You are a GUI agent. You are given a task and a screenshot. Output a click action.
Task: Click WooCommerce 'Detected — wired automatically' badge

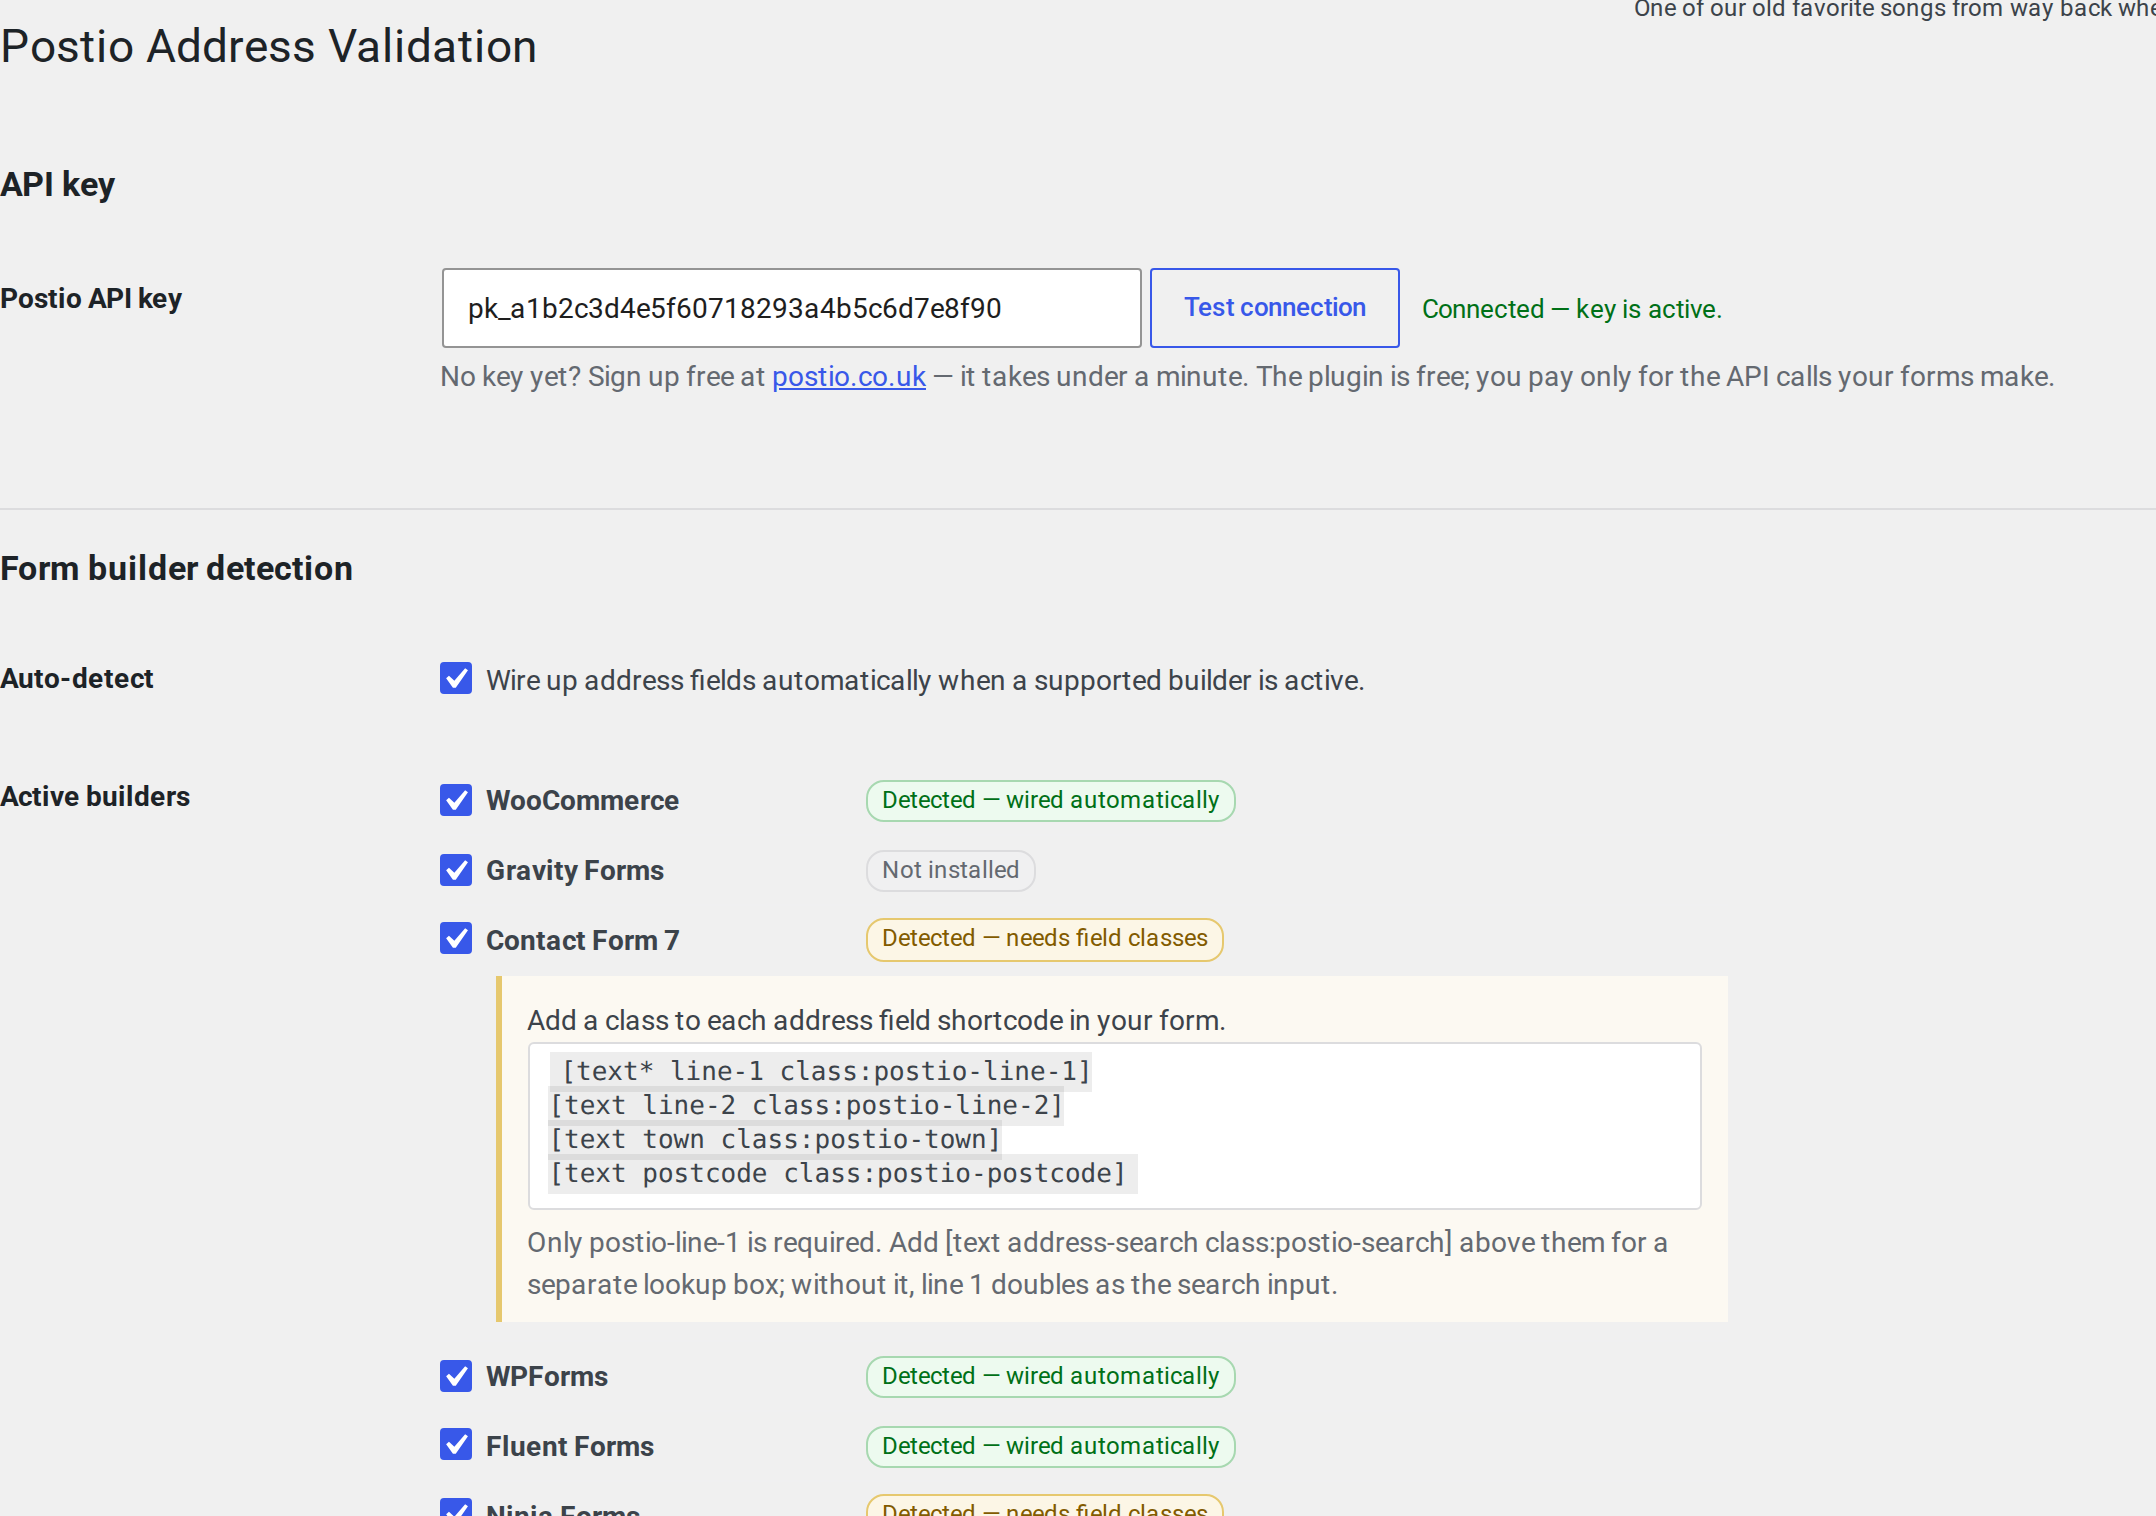coord(1050,800)
